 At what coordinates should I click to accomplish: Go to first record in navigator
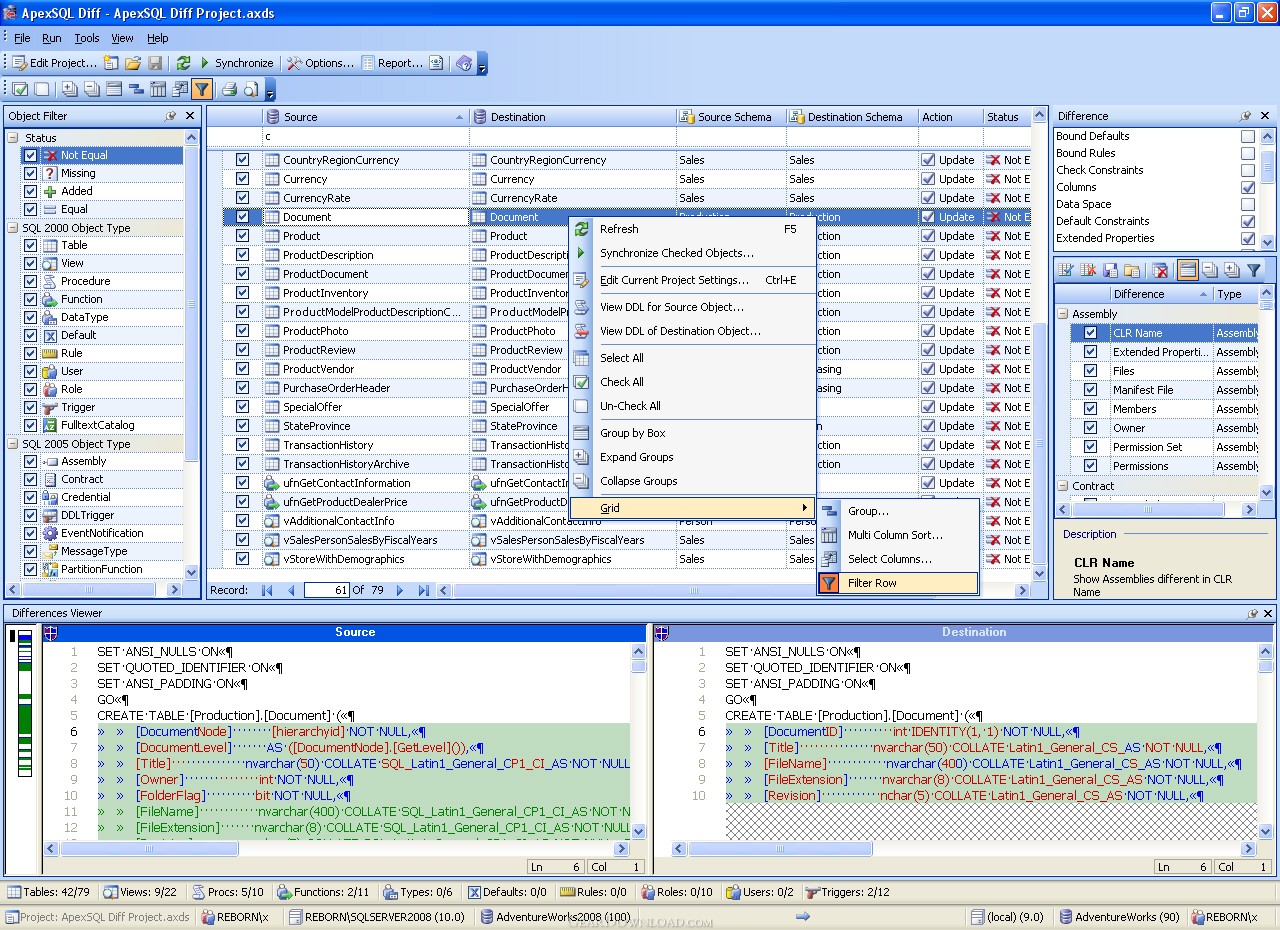(267, 591)
